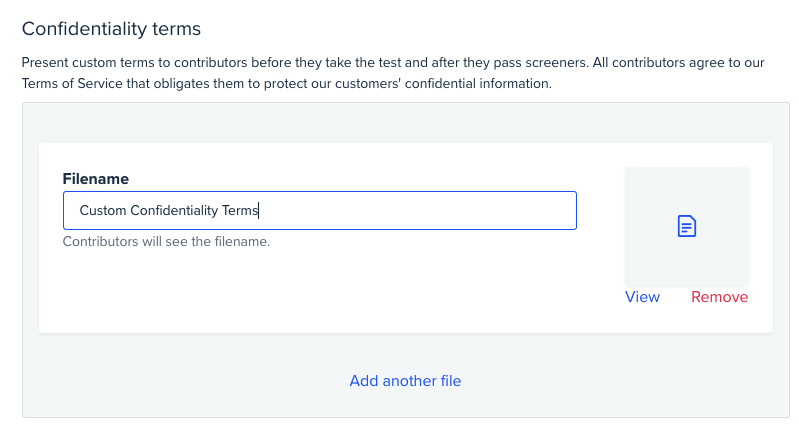799x425 pixels.
Task: Click the word 'Confidentiality' in filename input
Action: (x=174, y=210)
